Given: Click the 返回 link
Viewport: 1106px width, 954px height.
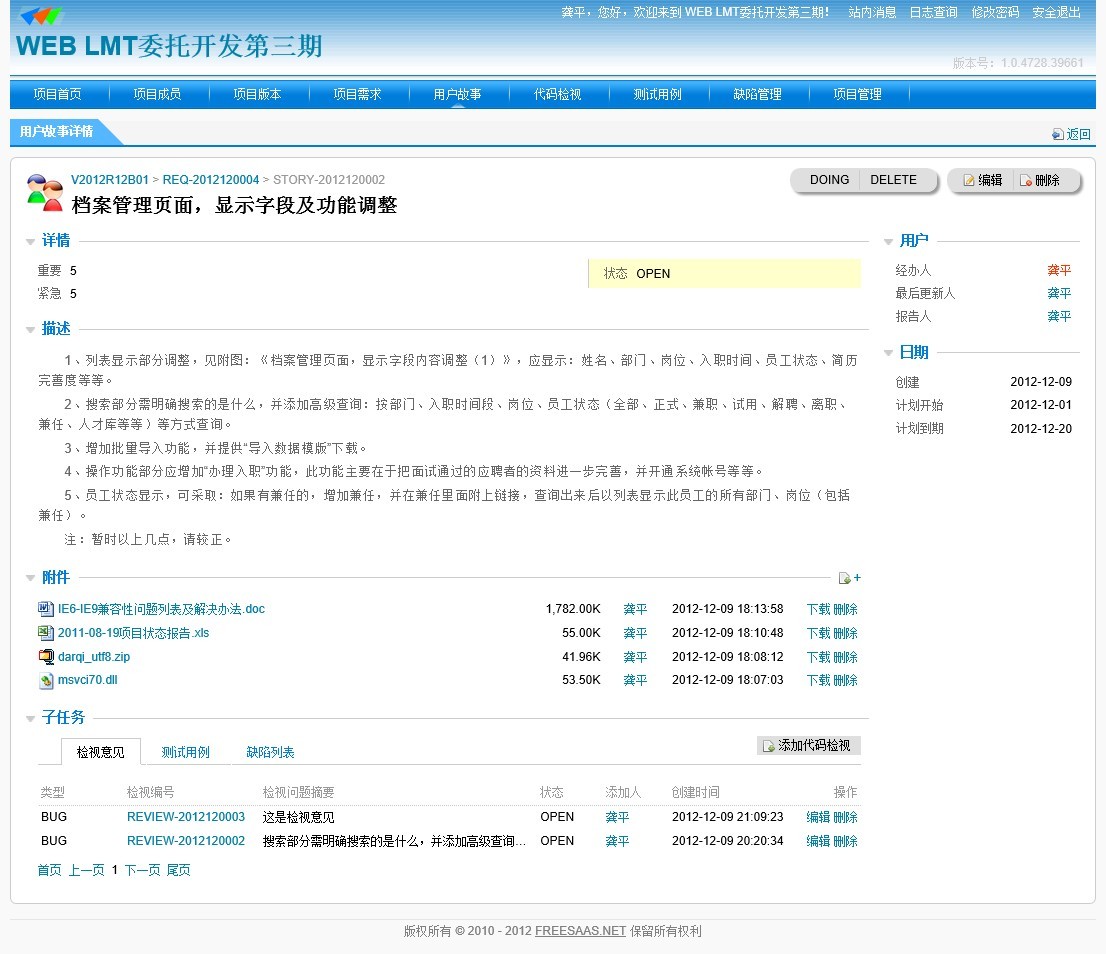Looking at the screenshot, I should click(1078, 134).
